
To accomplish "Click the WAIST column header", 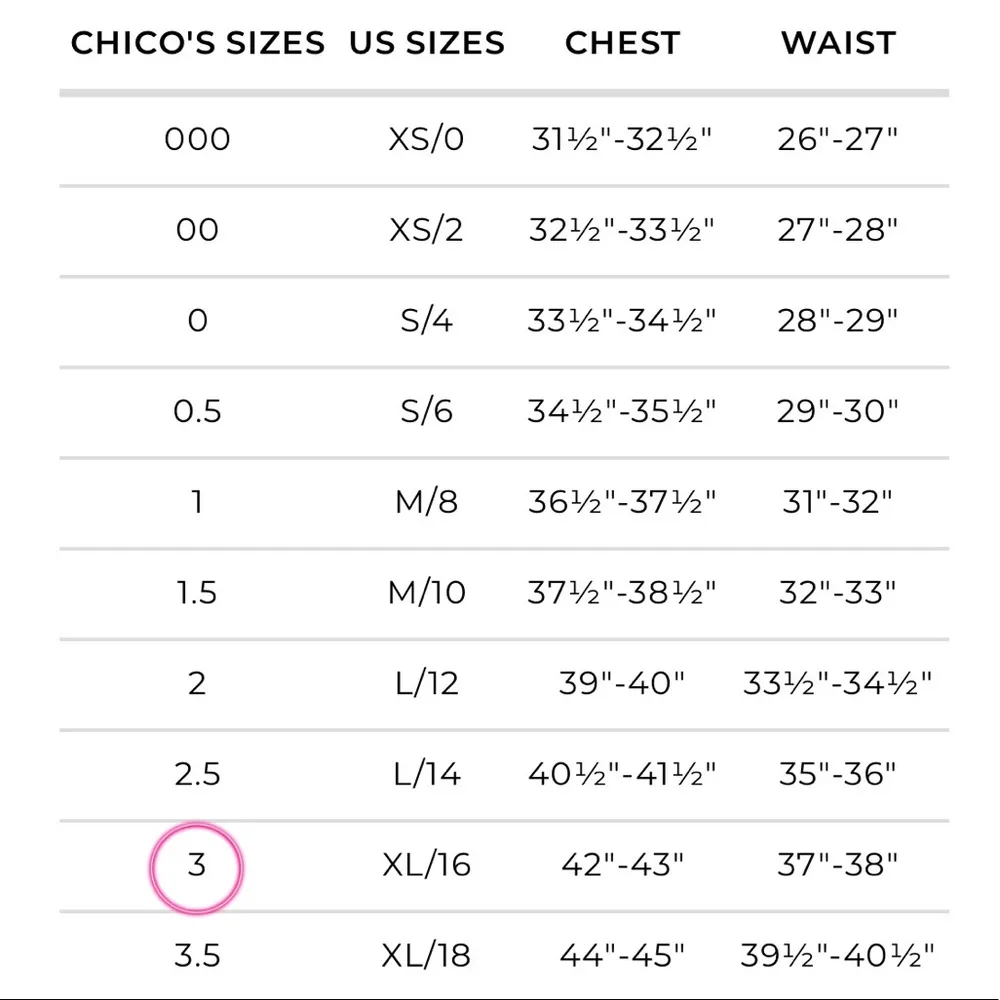I will click(x=838, y=43).
